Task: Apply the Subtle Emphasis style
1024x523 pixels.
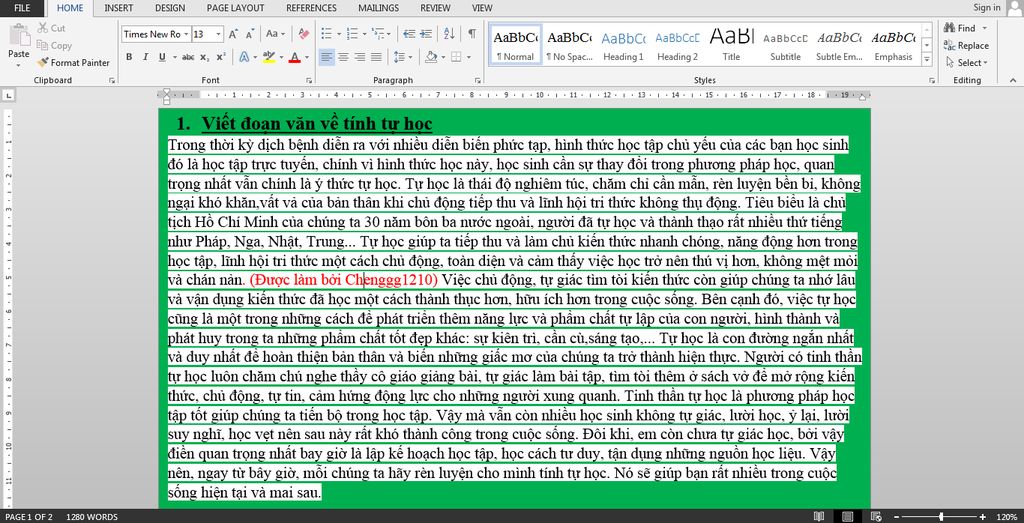Action: tap(840, 45)
